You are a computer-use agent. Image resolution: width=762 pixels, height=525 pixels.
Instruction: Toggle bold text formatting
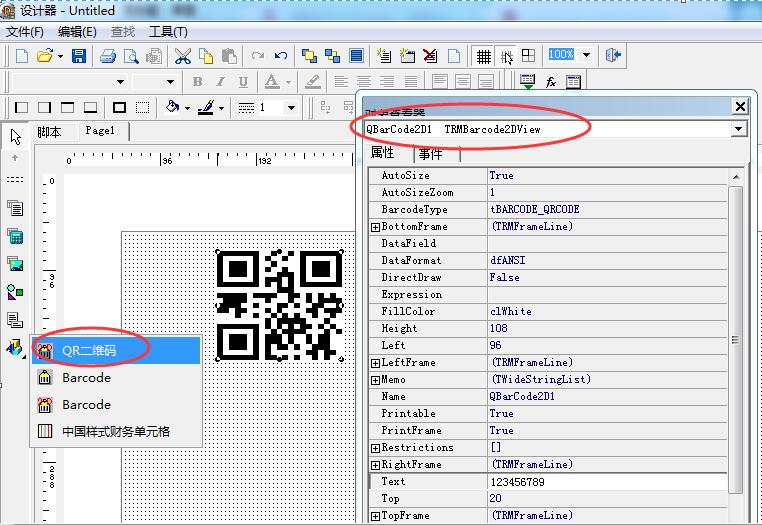197,82
